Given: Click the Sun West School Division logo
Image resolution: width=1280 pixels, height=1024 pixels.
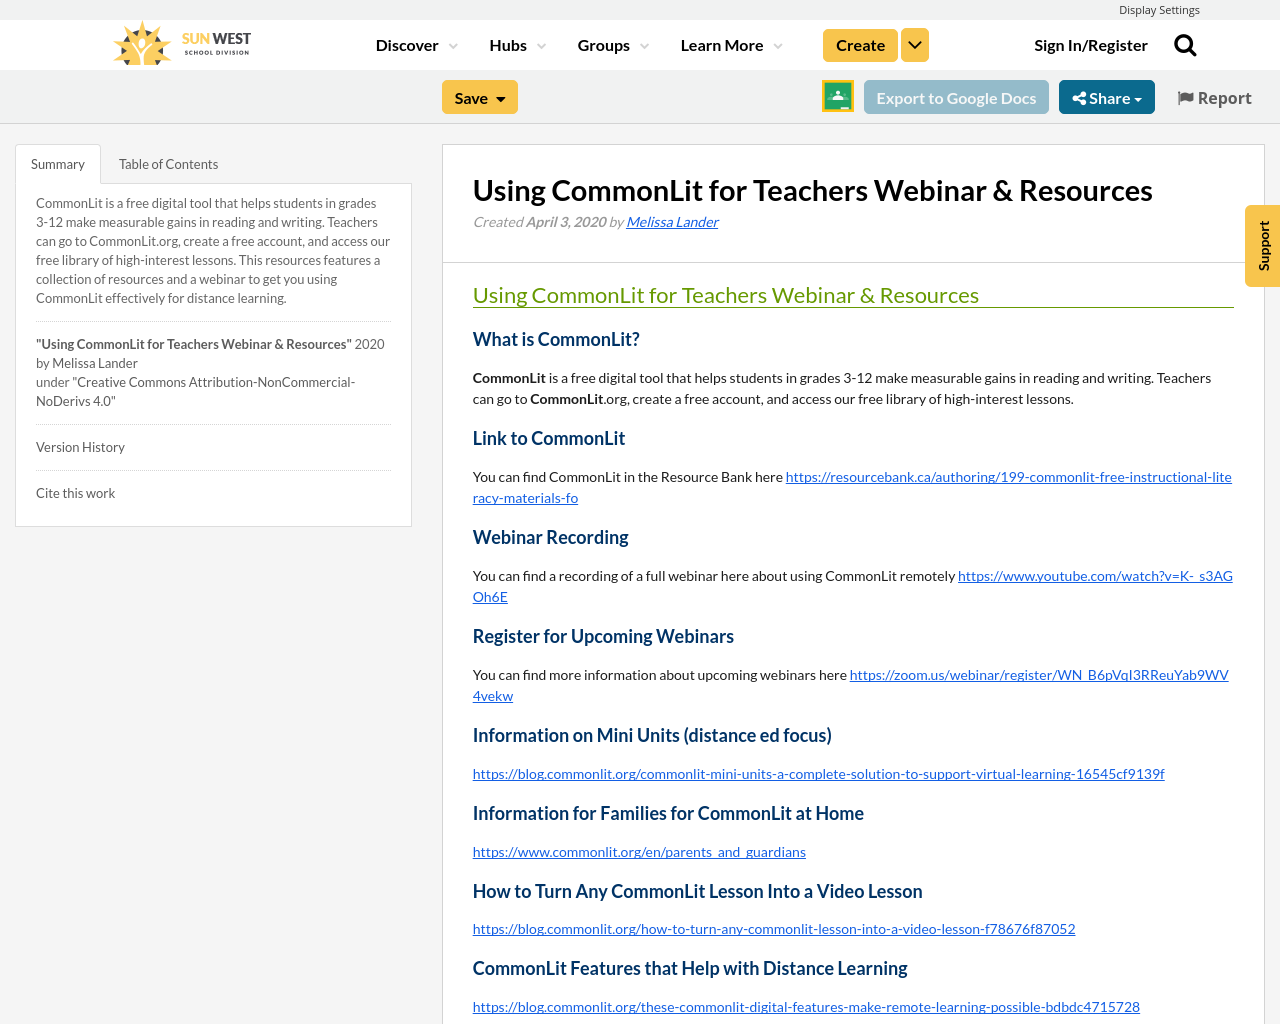Looking at the screenshot, I should 181,43.
